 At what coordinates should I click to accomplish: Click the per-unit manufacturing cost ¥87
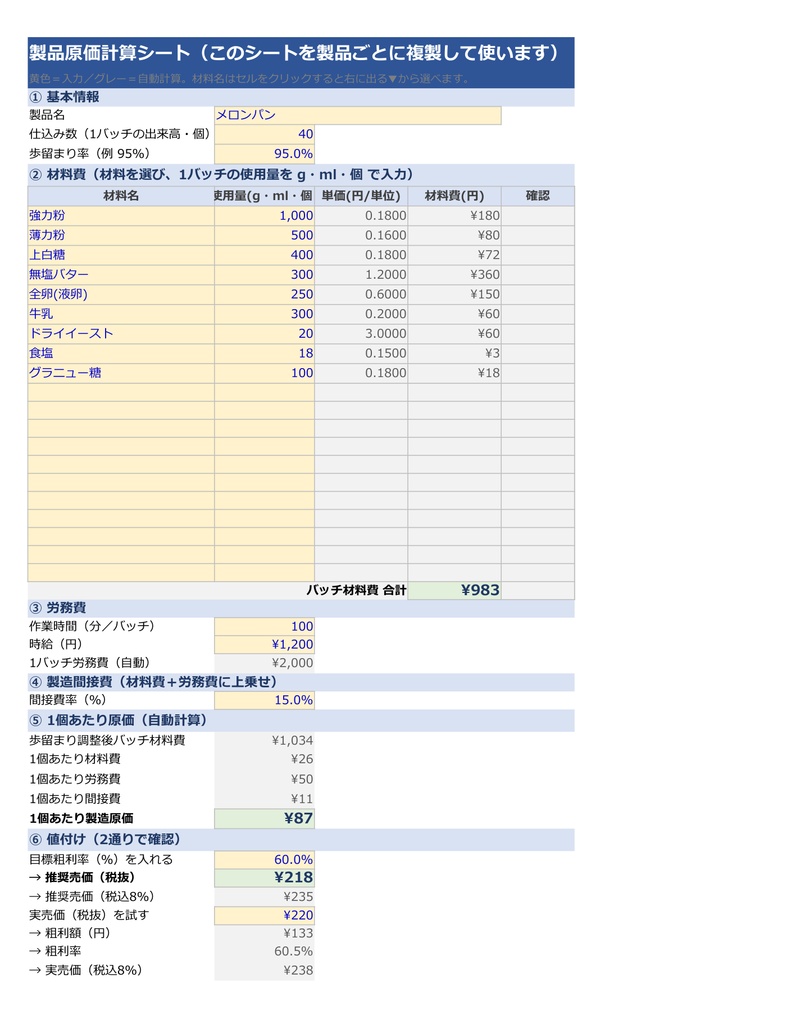pyautogui.click(x=265, y=818)
